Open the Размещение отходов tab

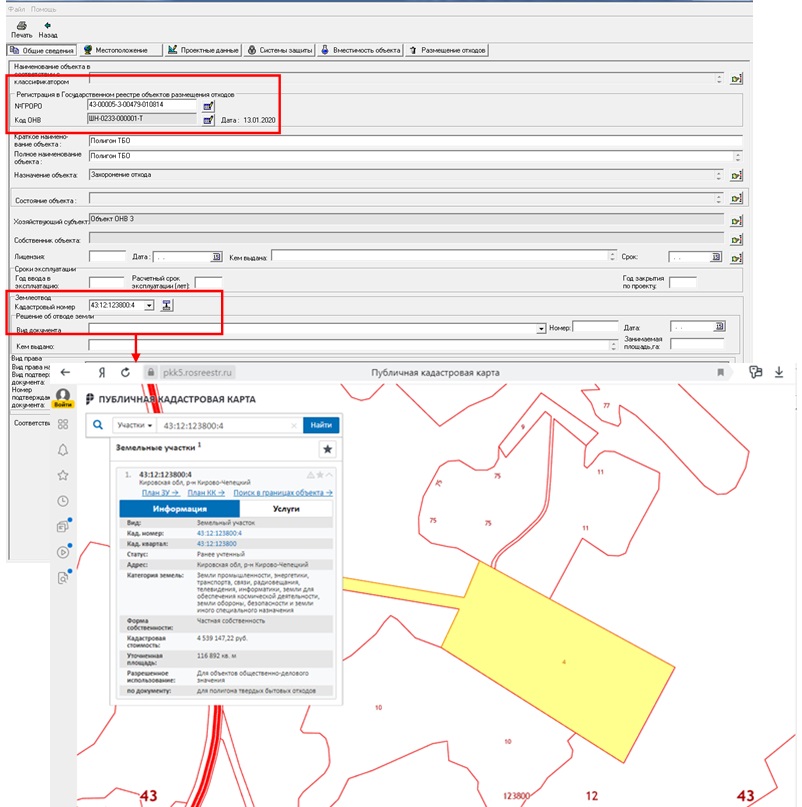click(450, 49)
